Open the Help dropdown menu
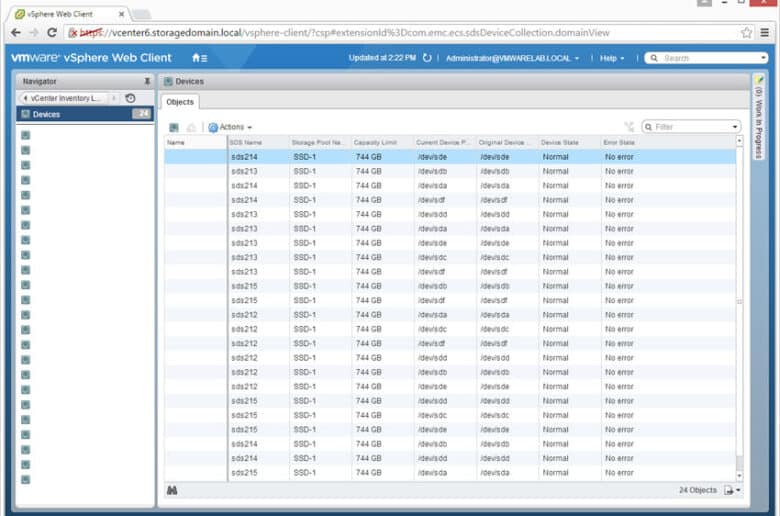The image size is (780, 516). [611, 58]
